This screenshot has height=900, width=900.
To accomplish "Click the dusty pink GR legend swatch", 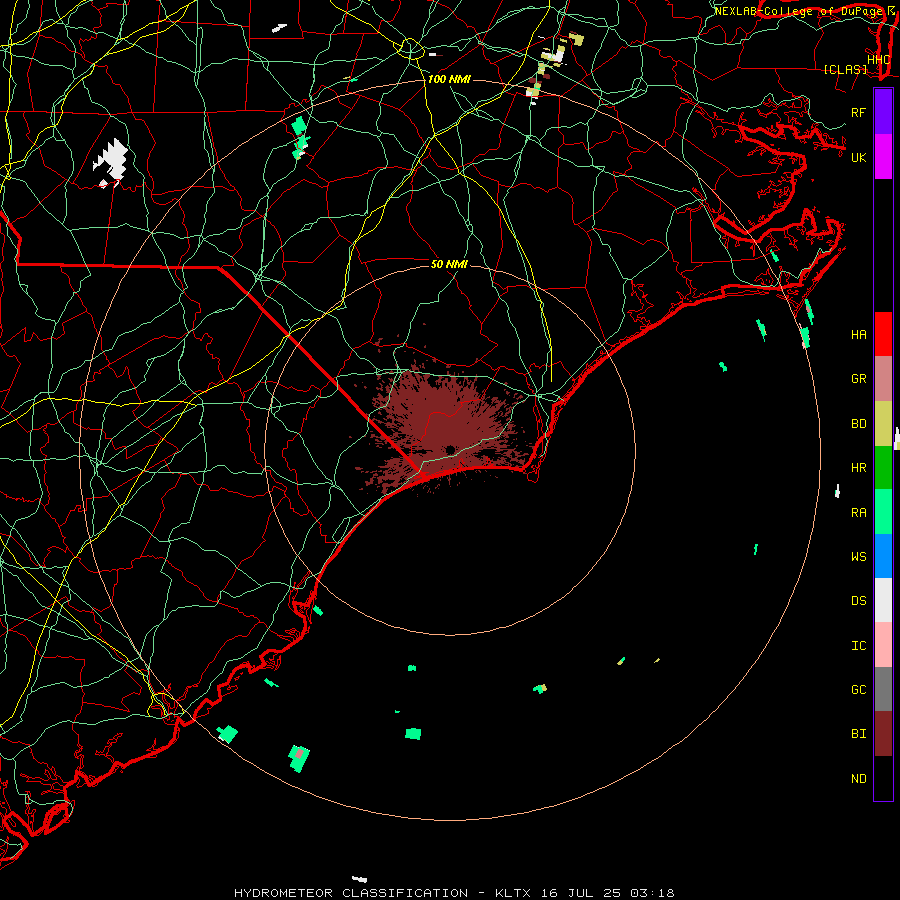I will point(883,379).
